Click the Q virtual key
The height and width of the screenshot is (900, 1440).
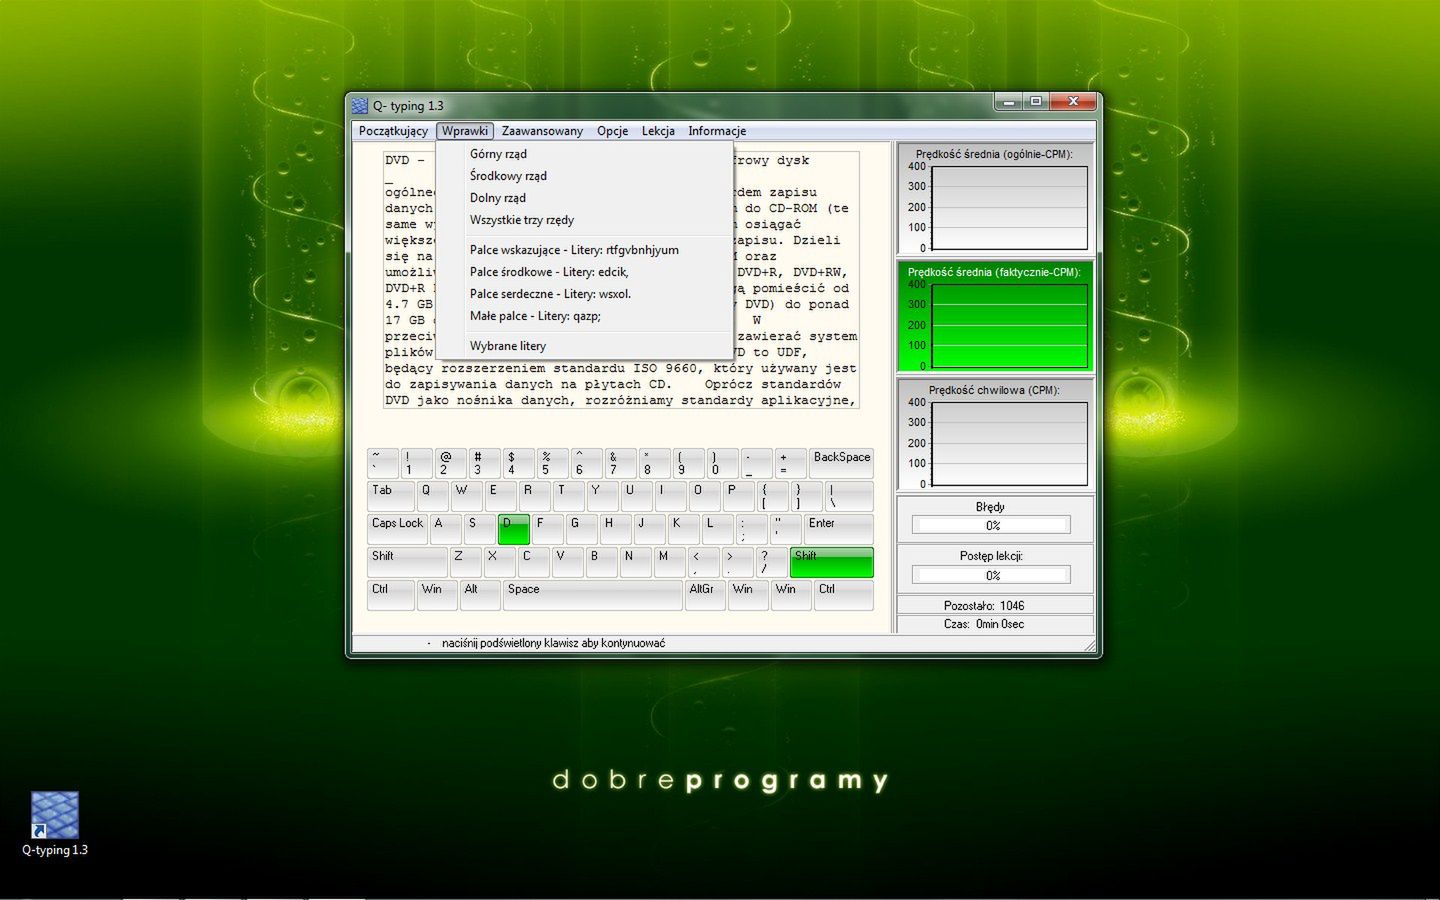[x=433, y=496]
